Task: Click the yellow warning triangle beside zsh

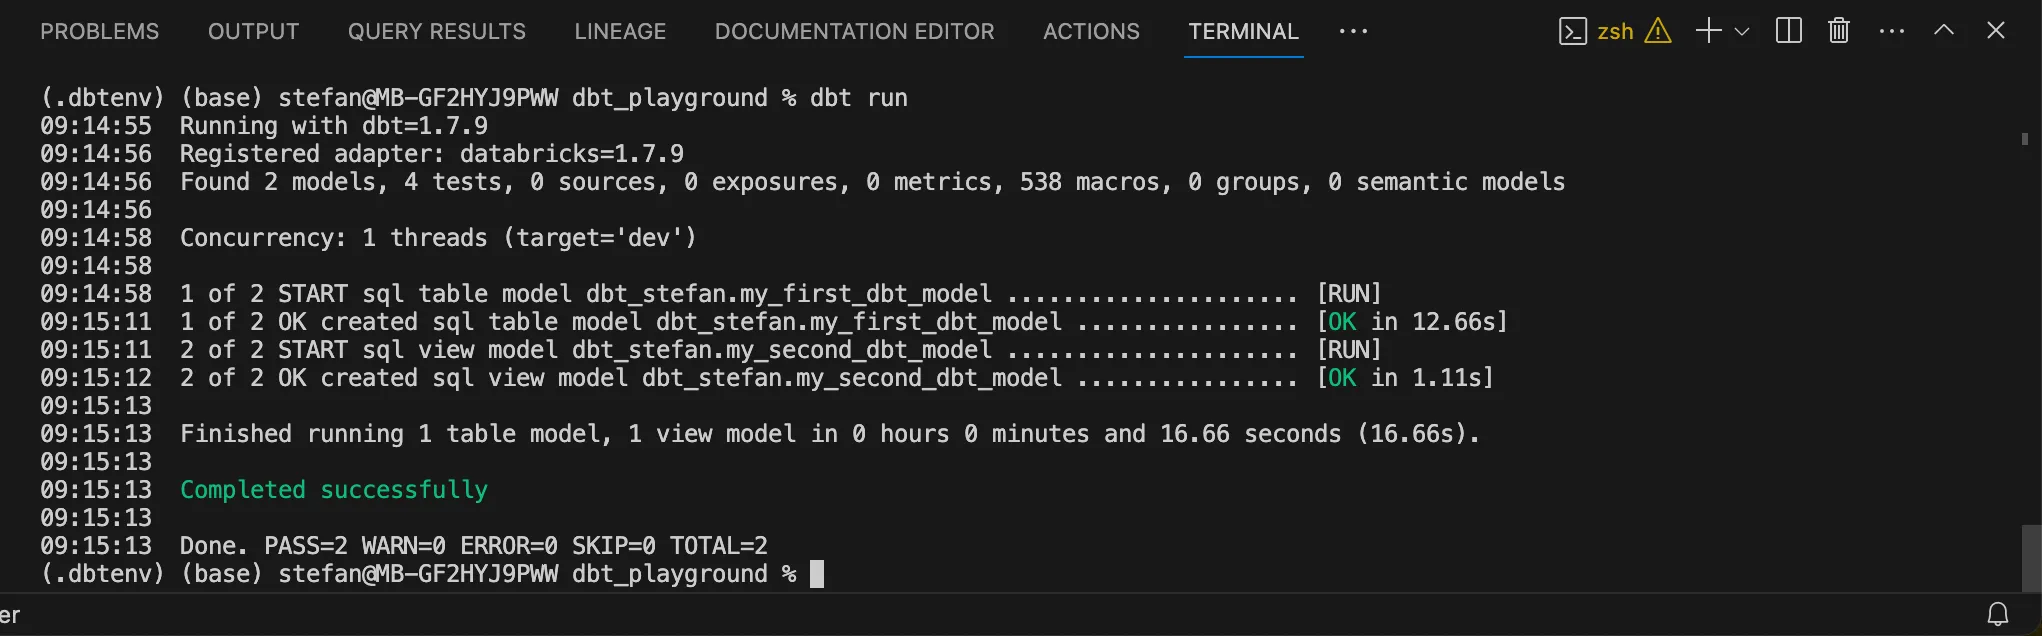Action: 1658,32
